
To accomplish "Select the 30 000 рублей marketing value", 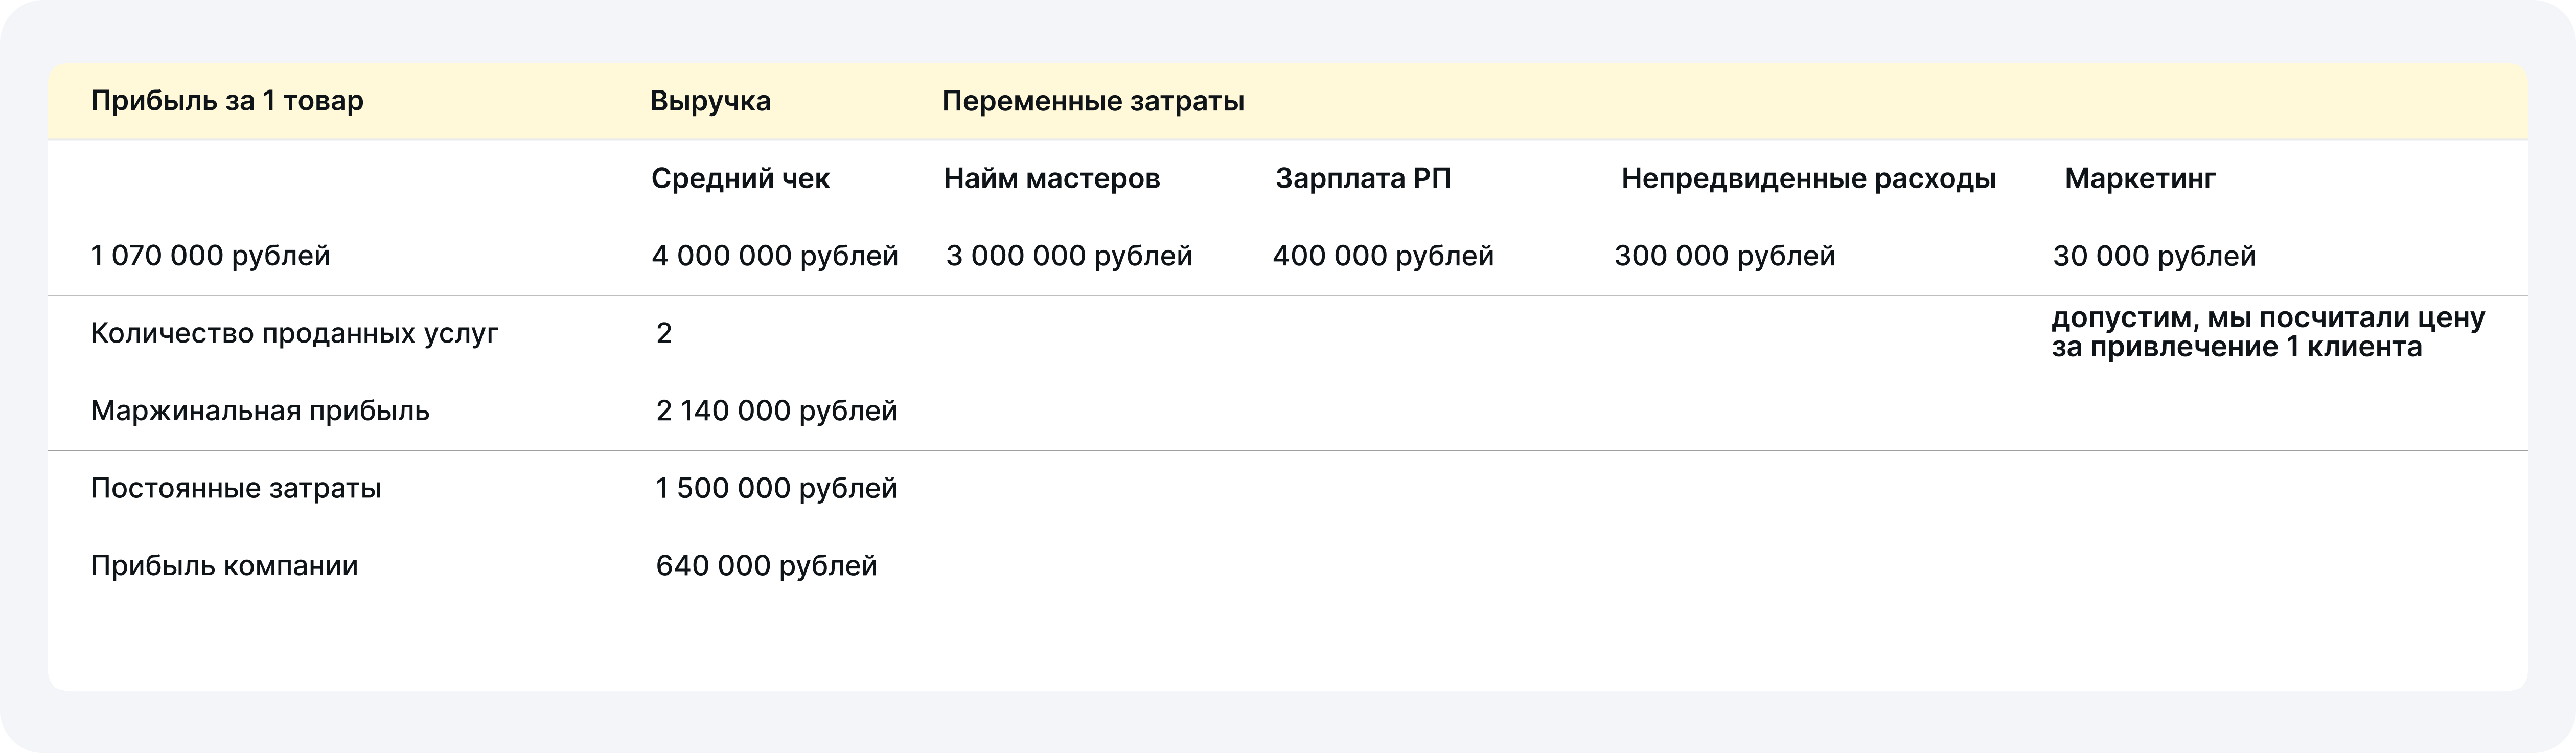I will (x=2154, y=257).
